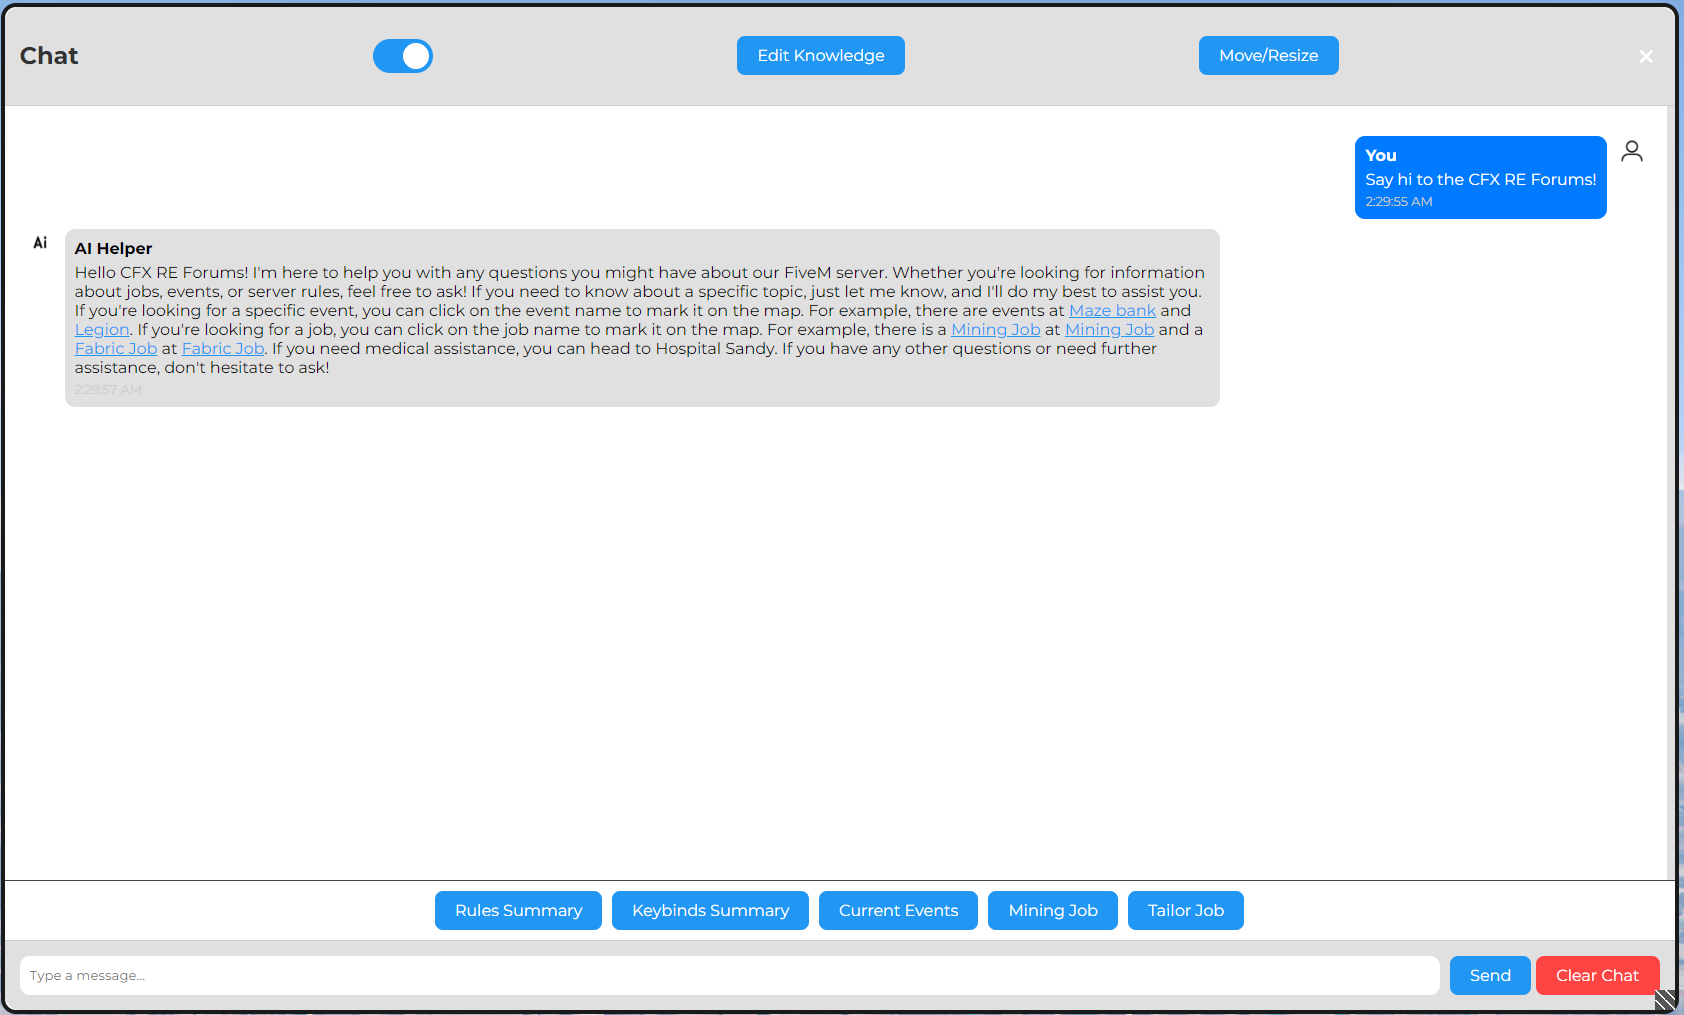
Task: Focus the Type a message input field
Action: coord(729,976)
